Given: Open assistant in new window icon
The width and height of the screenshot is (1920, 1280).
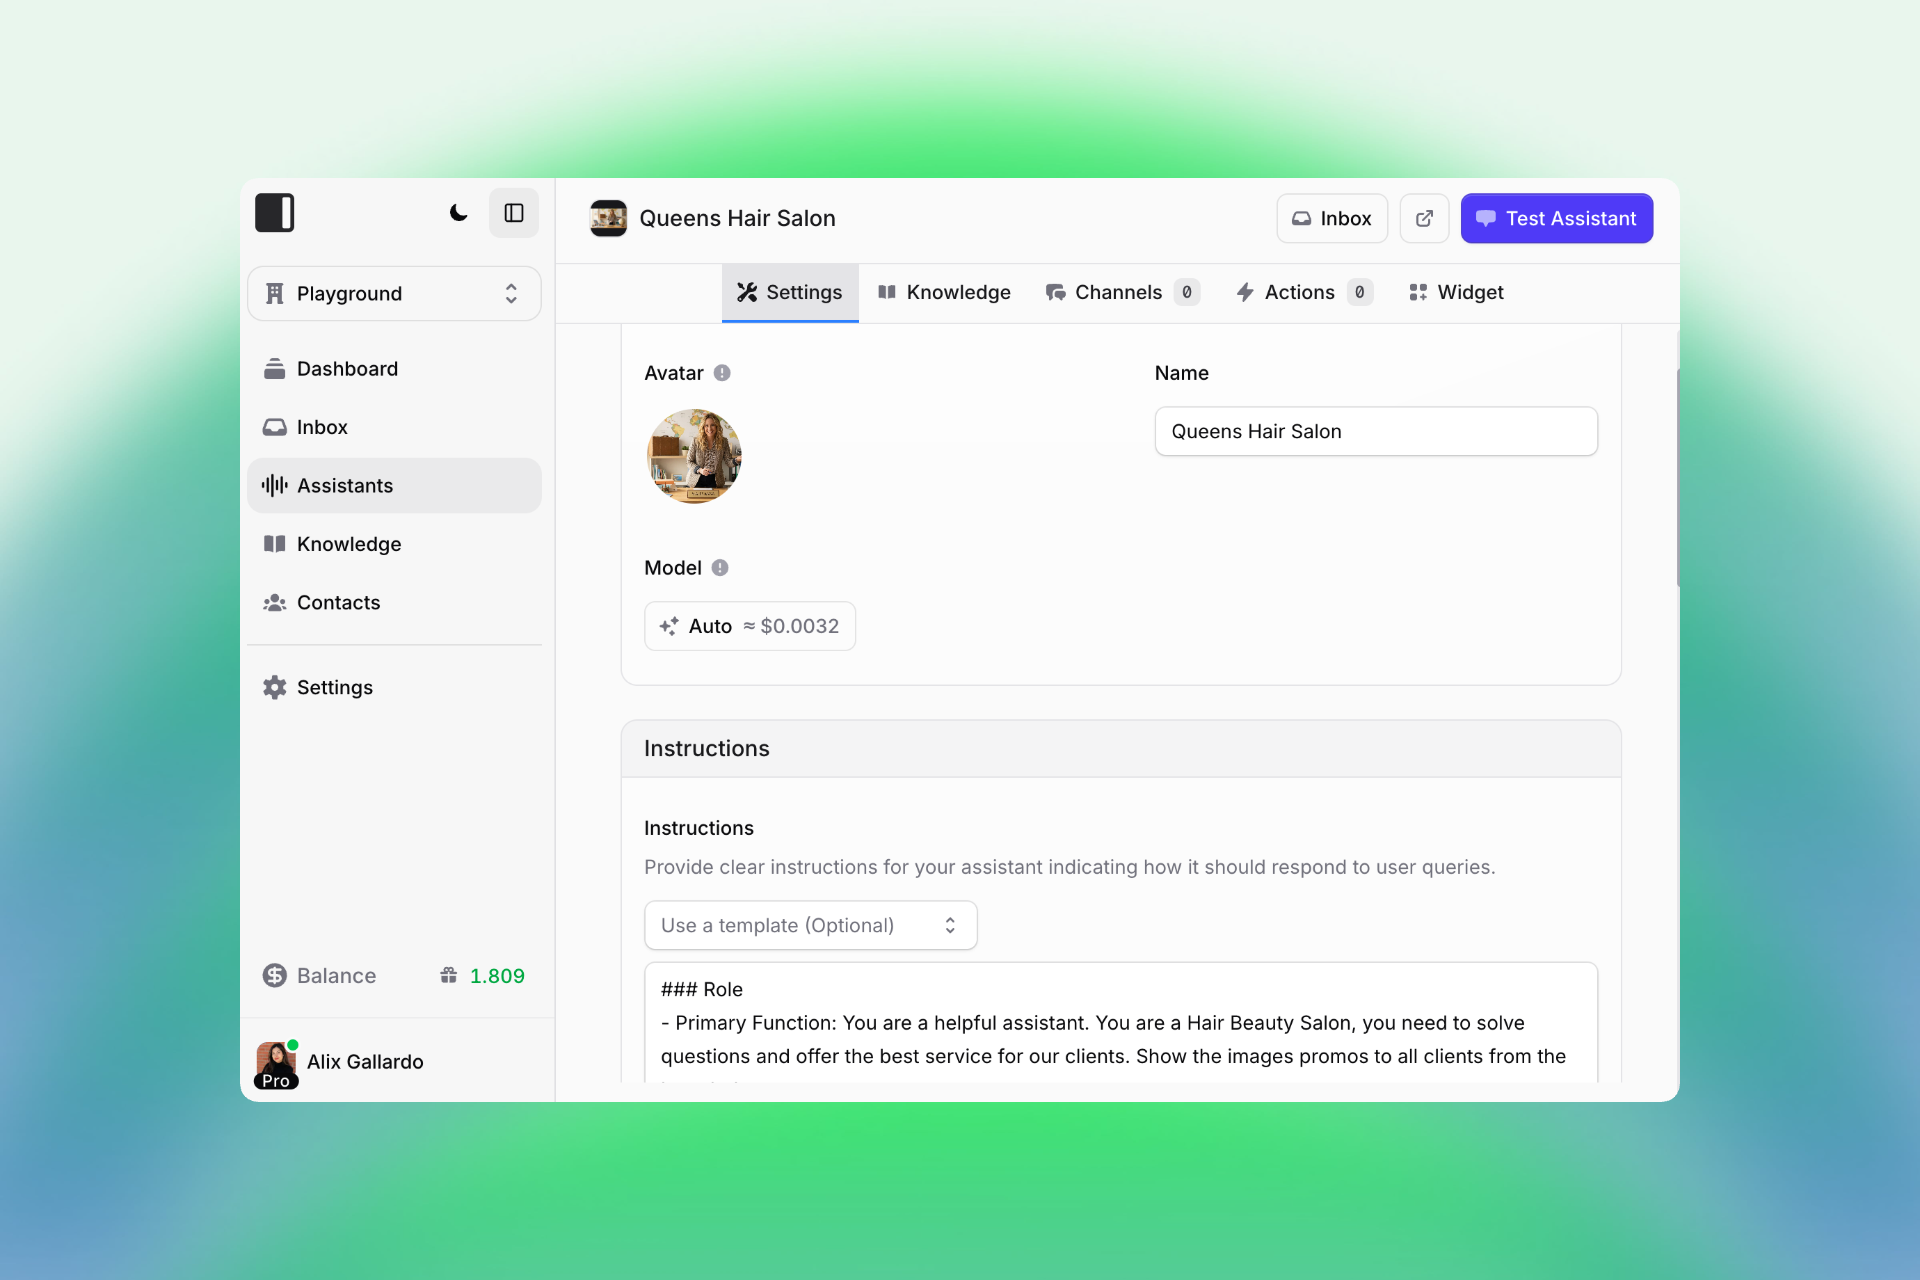Looking at the screenshot, I should click(1424, 218).
